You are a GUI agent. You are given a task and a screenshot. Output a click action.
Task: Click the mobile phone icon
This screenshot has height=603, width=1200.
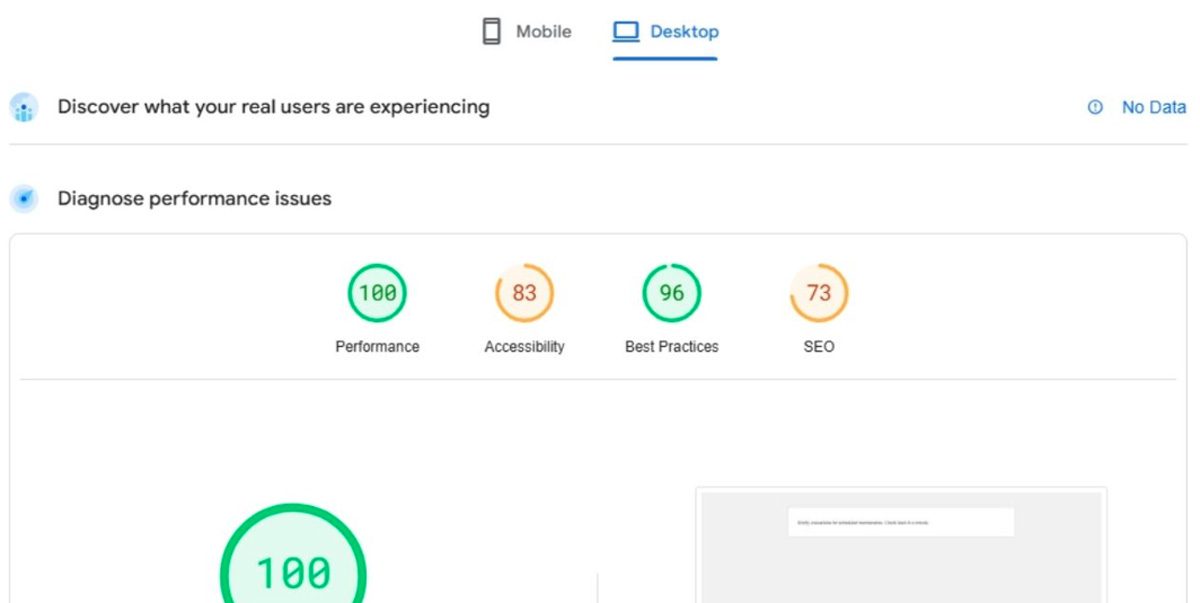coord(491,32)
